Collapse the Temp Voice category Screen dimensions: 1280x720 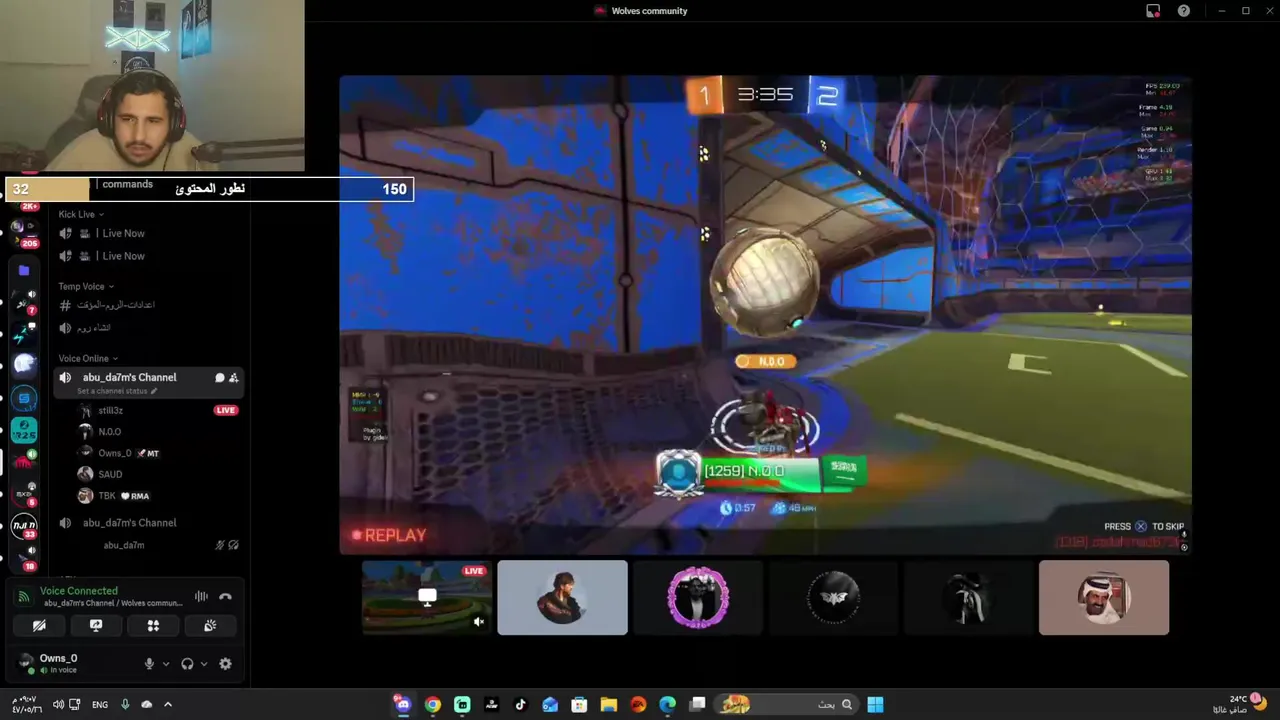(85, 286)
